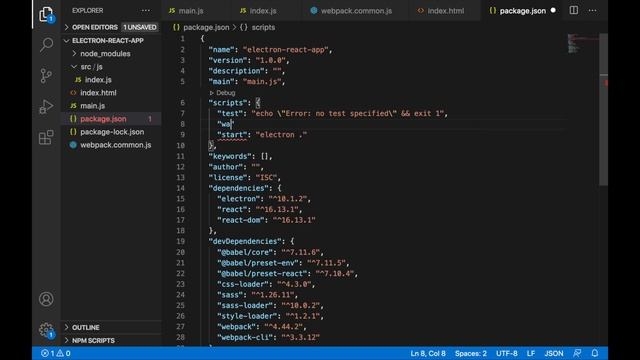Change language mode JSON
640x360 pixels.
coord(553,353)
